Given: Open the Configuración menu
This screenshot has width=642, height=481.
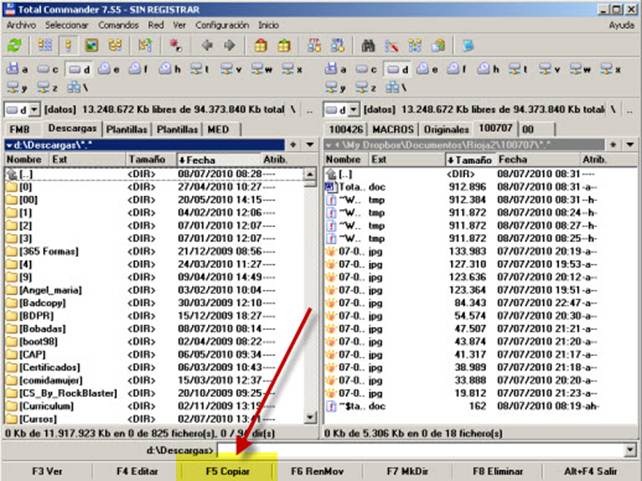Looking at the screenshot, I should [x=222, y=25].
